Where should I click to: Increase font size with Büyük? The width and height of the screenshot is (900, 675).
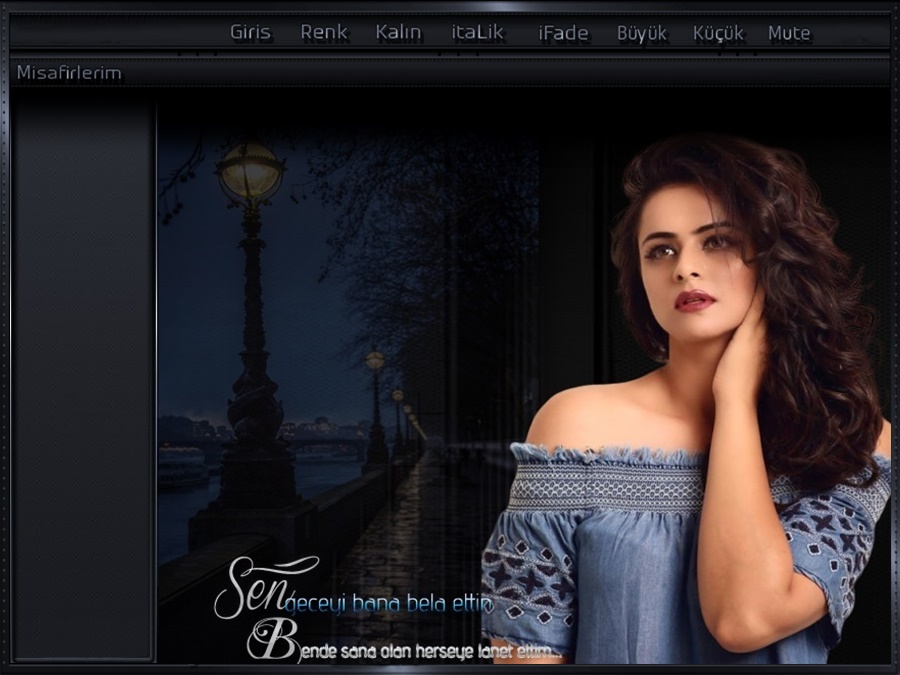pos(641,33)
